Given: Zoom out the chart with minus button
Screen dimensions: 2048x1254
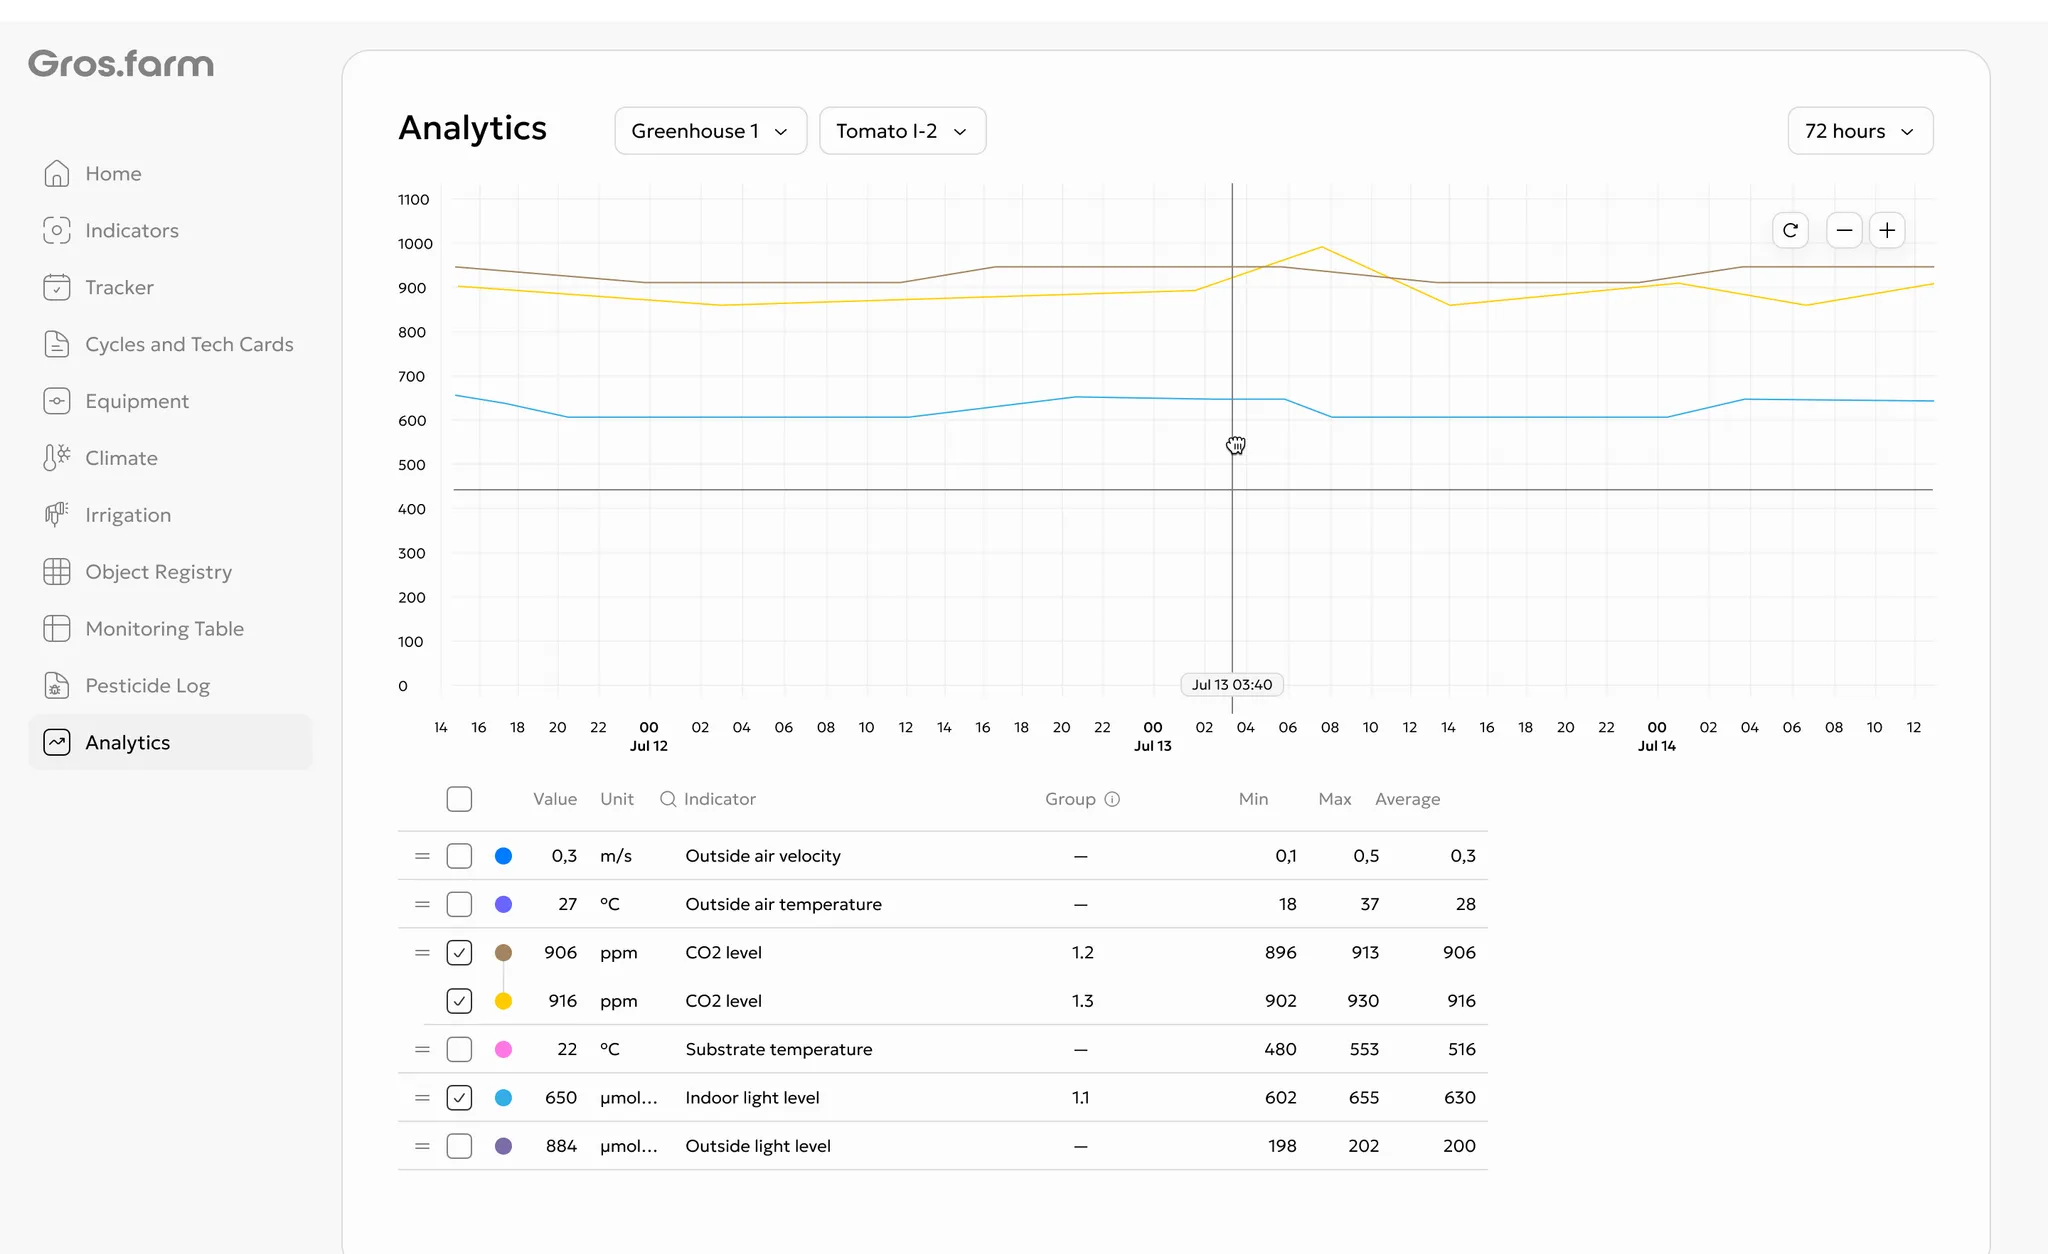Looking at the screenshot, I should pyautogui.click(x=1844, y=231).
